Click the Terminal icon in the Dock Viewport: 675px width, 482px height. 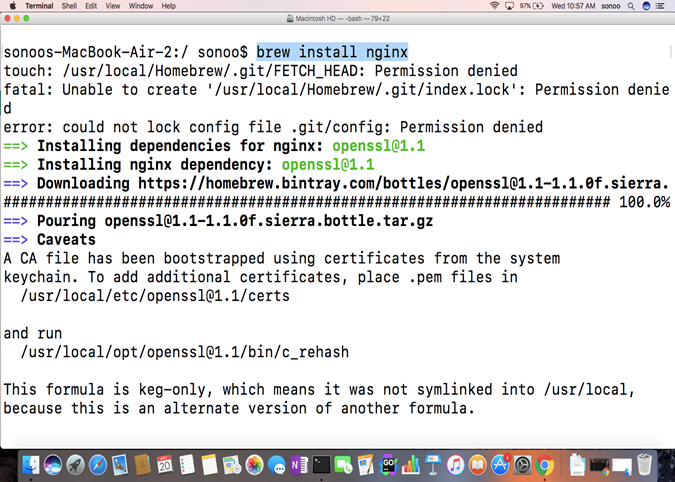[x=321, y=465]
